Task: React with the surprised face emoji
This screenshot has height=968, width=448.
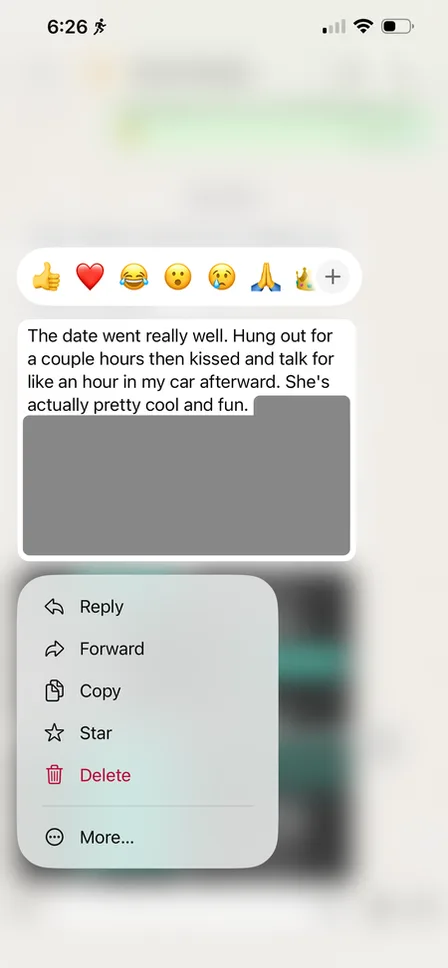Action: coord(178,277)
